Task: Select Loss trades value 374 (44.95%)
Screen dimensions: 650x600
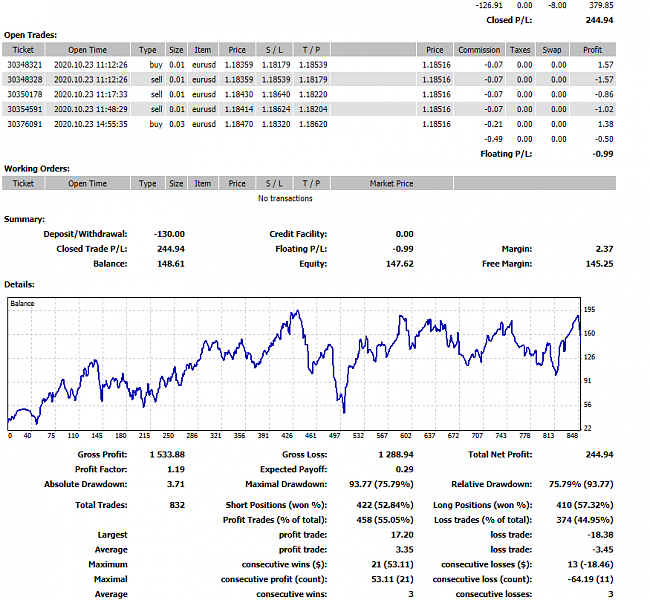Action: pos(585,520)
